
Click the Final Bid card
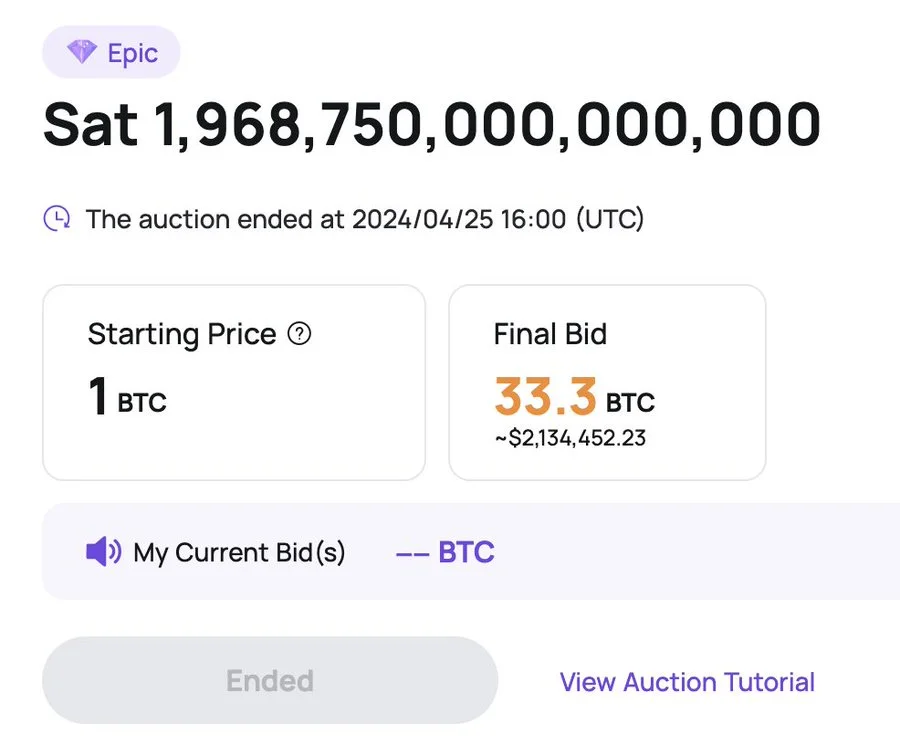click(607, 382)
